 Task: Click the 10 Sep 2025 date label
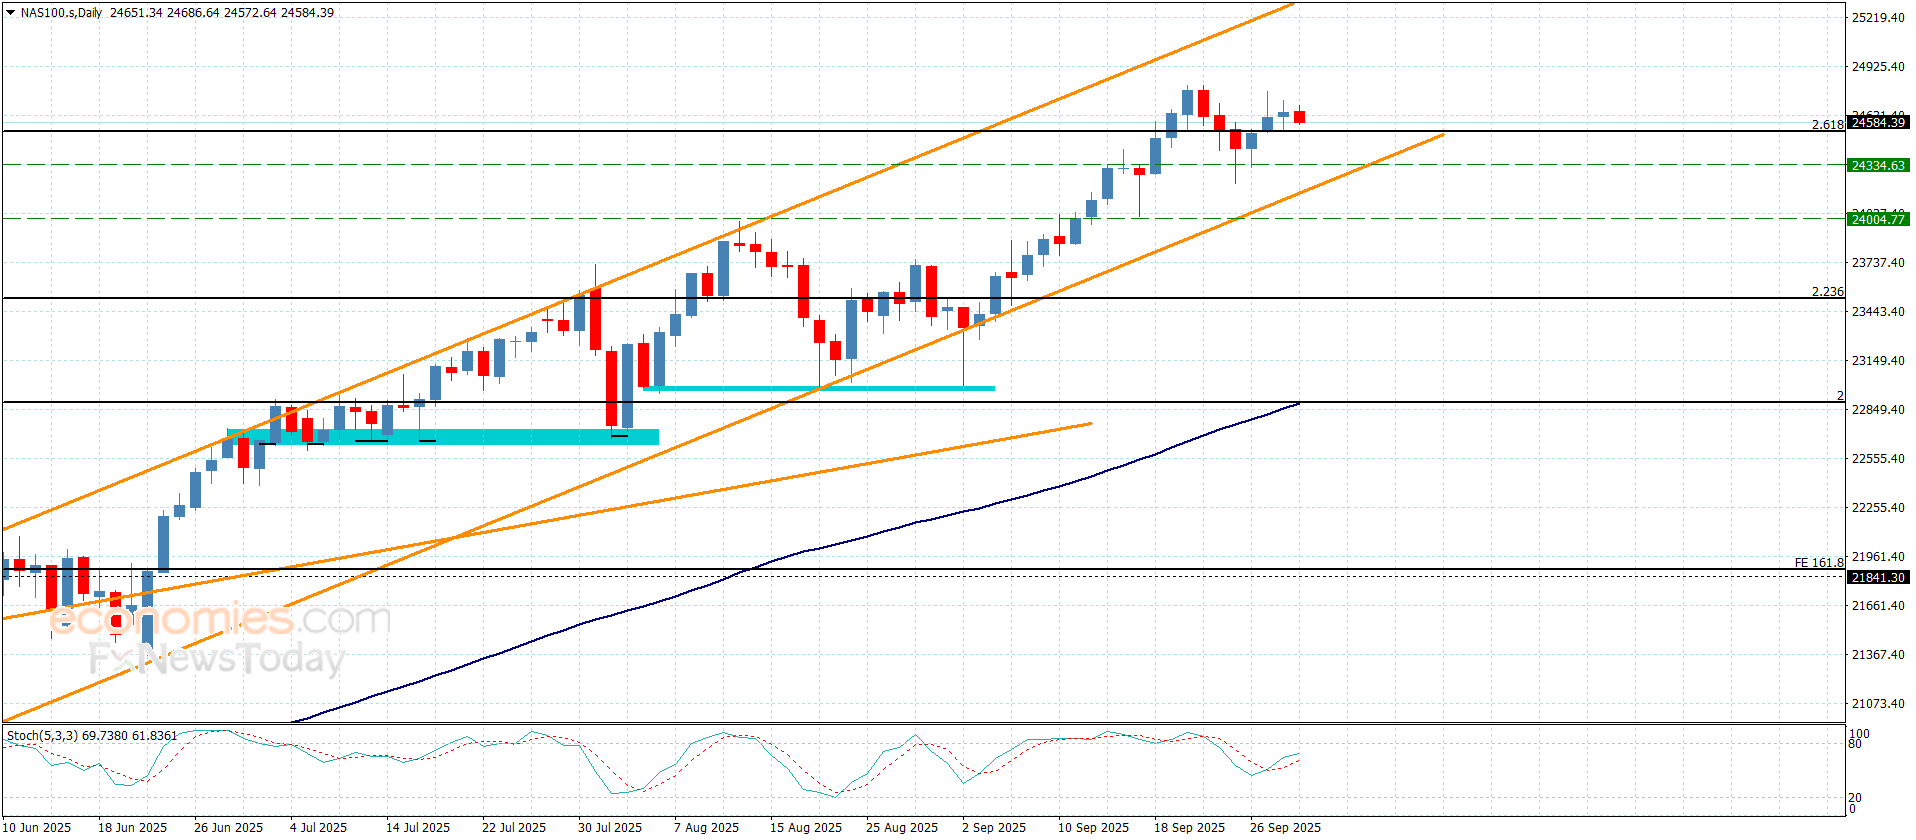tap(1093, 827)
